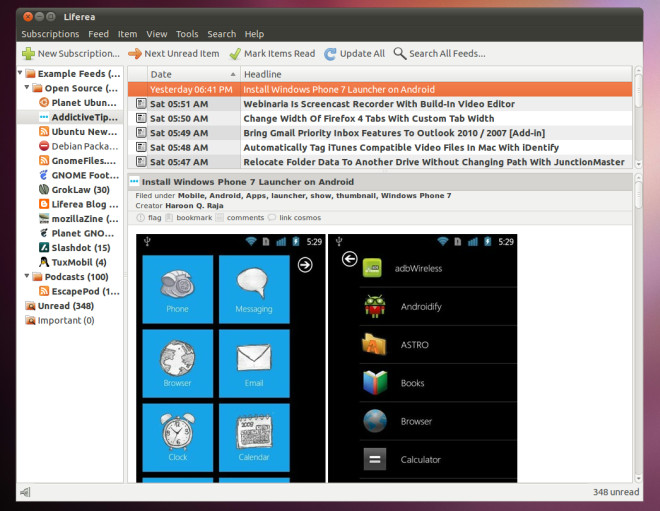Click the Headline column header

pyautogui.click(x=436, y=75)
